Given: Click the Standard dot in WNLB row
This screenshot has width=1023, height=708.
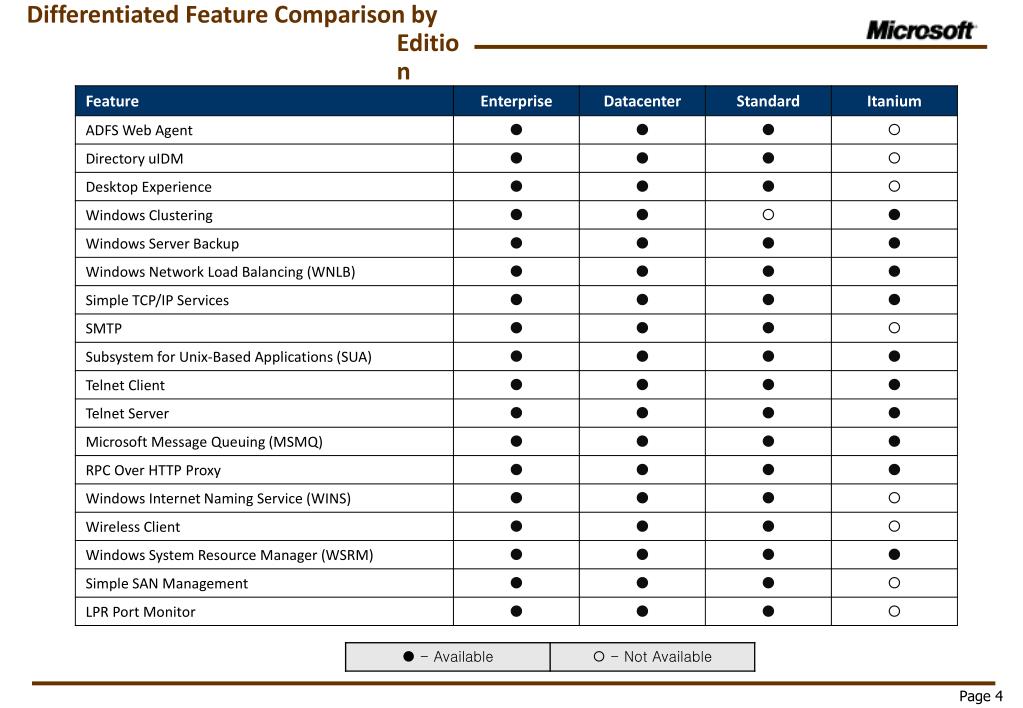Looking at the screenshot, I should (x=768, y=271).
